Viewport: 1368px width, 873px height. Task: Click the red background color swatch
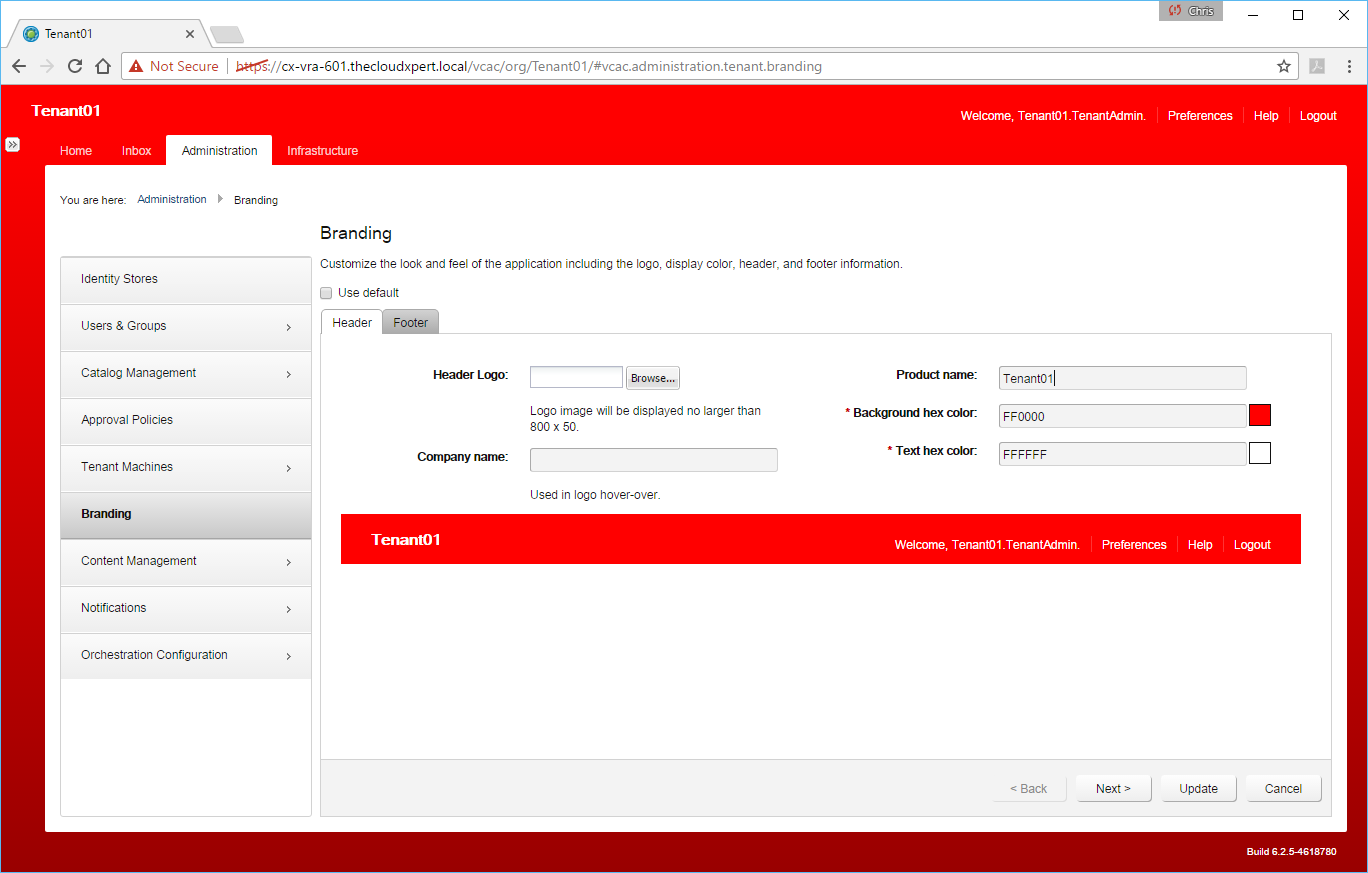pos(1260,415)
